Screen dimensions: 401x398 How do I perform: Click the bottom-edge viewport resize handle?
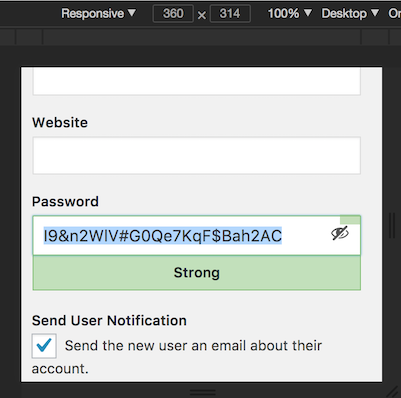coord(203,392)
